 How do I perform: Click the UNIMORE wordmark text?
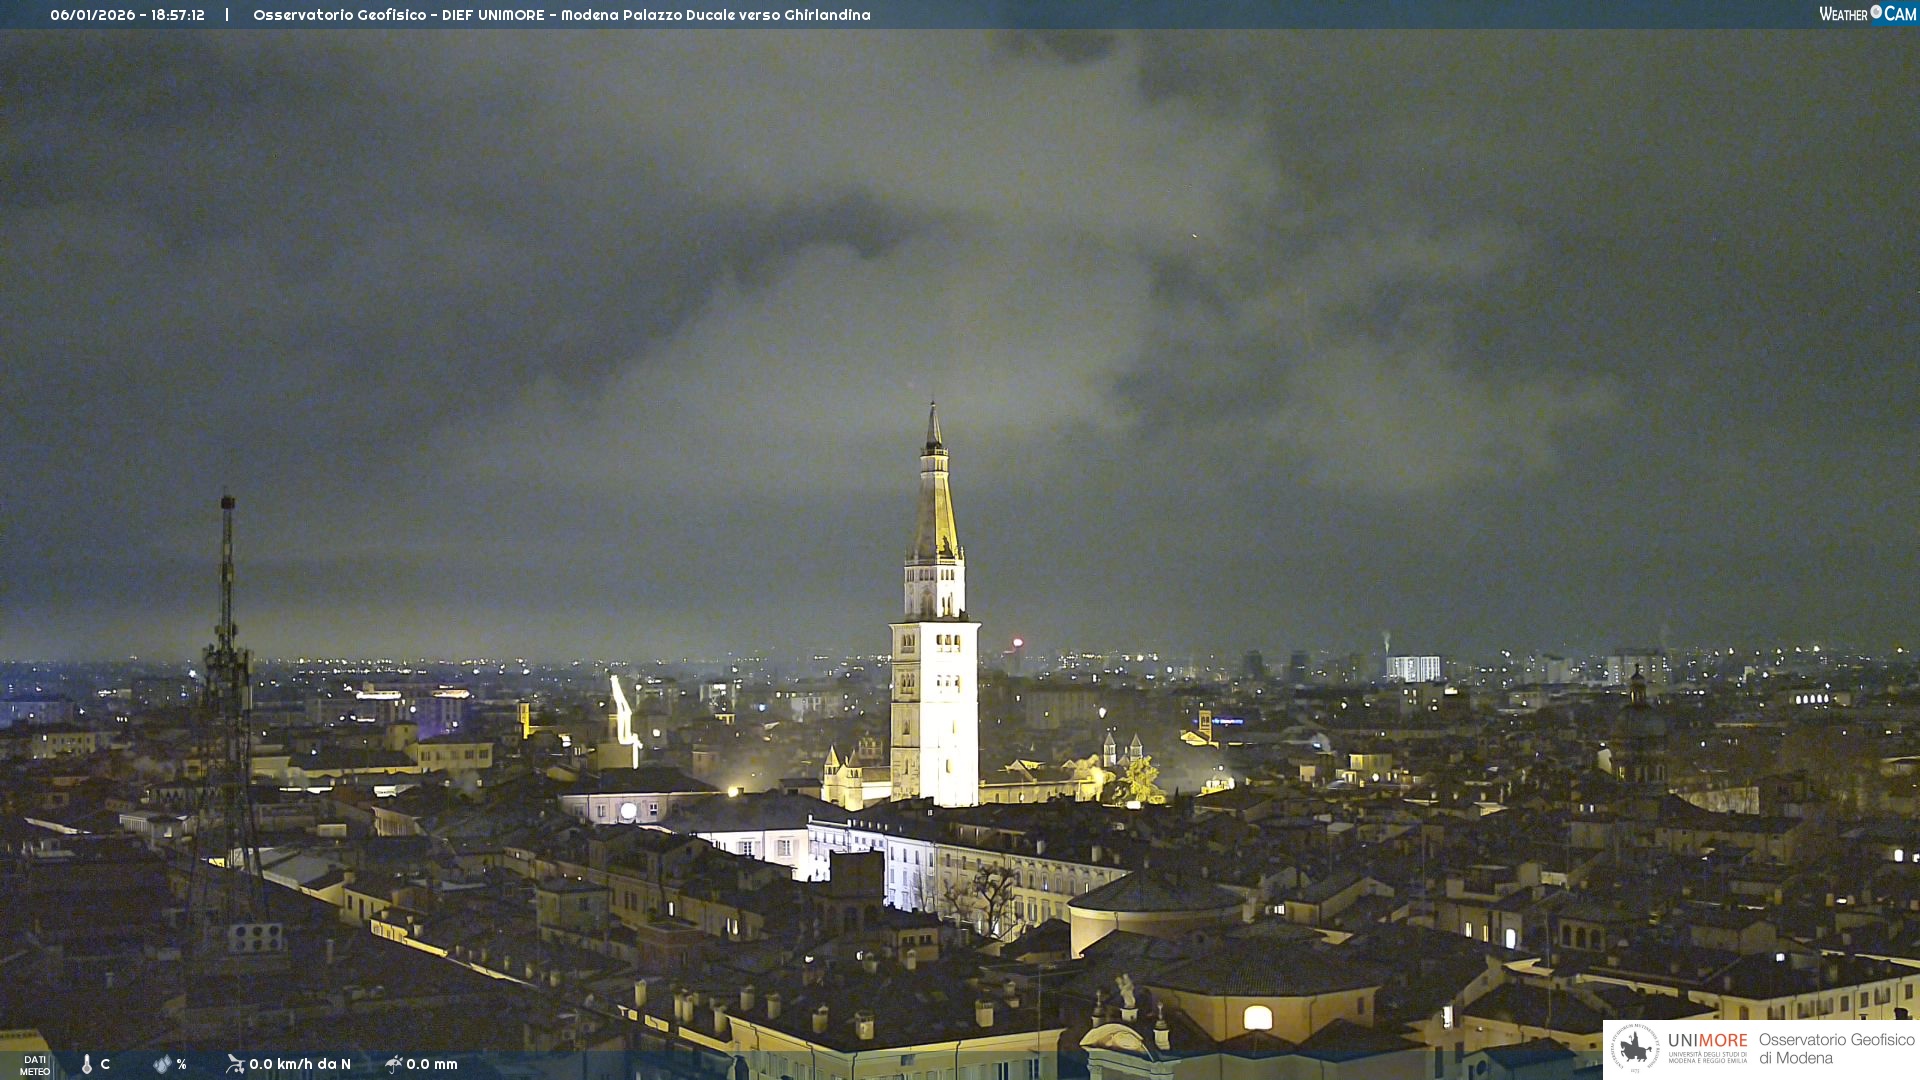pyautogui.click(x=1707, y=1041)
